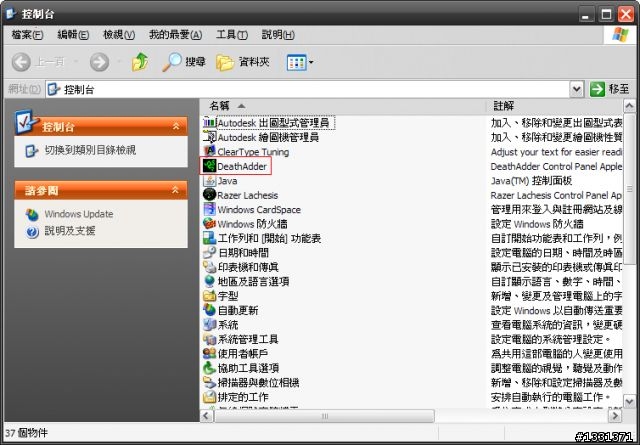The image size is (640, 445).
Task: Open the 檢視(V) menu
Action: pyautogui.click(x=119, y=35)
